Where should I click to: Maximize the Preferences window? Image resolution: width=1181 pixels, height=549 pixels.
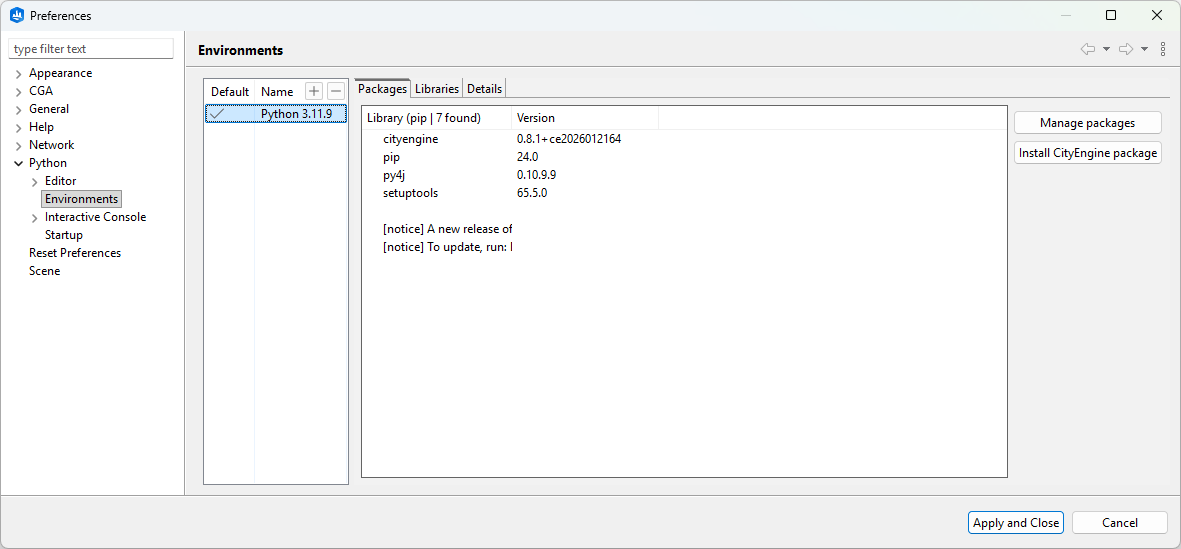click(1111, 15)
